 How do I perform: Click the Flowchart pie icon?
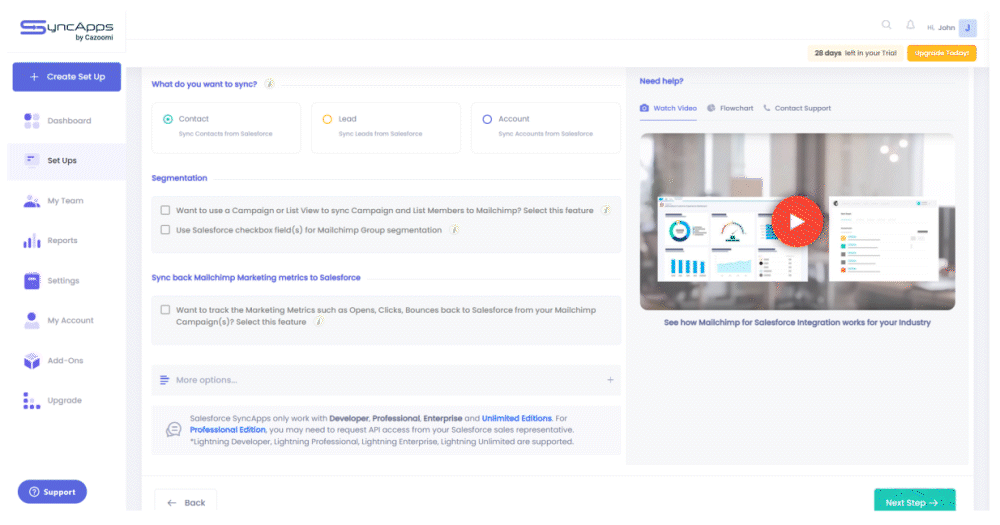click(x=711, y=108)
